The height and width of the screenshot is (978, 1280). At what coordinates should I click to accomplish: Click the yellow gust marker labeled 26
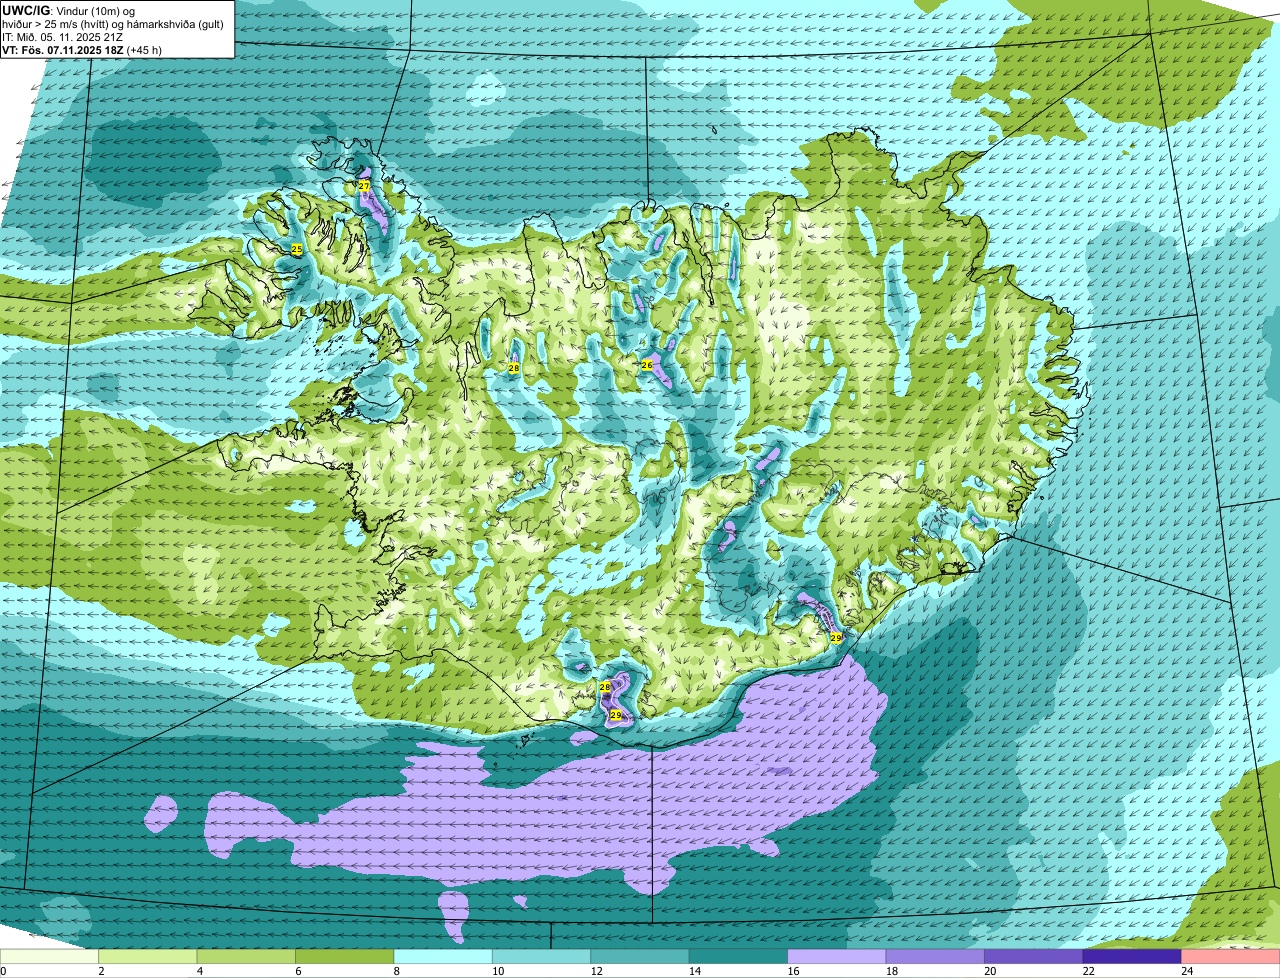click(x=647, y=365)
